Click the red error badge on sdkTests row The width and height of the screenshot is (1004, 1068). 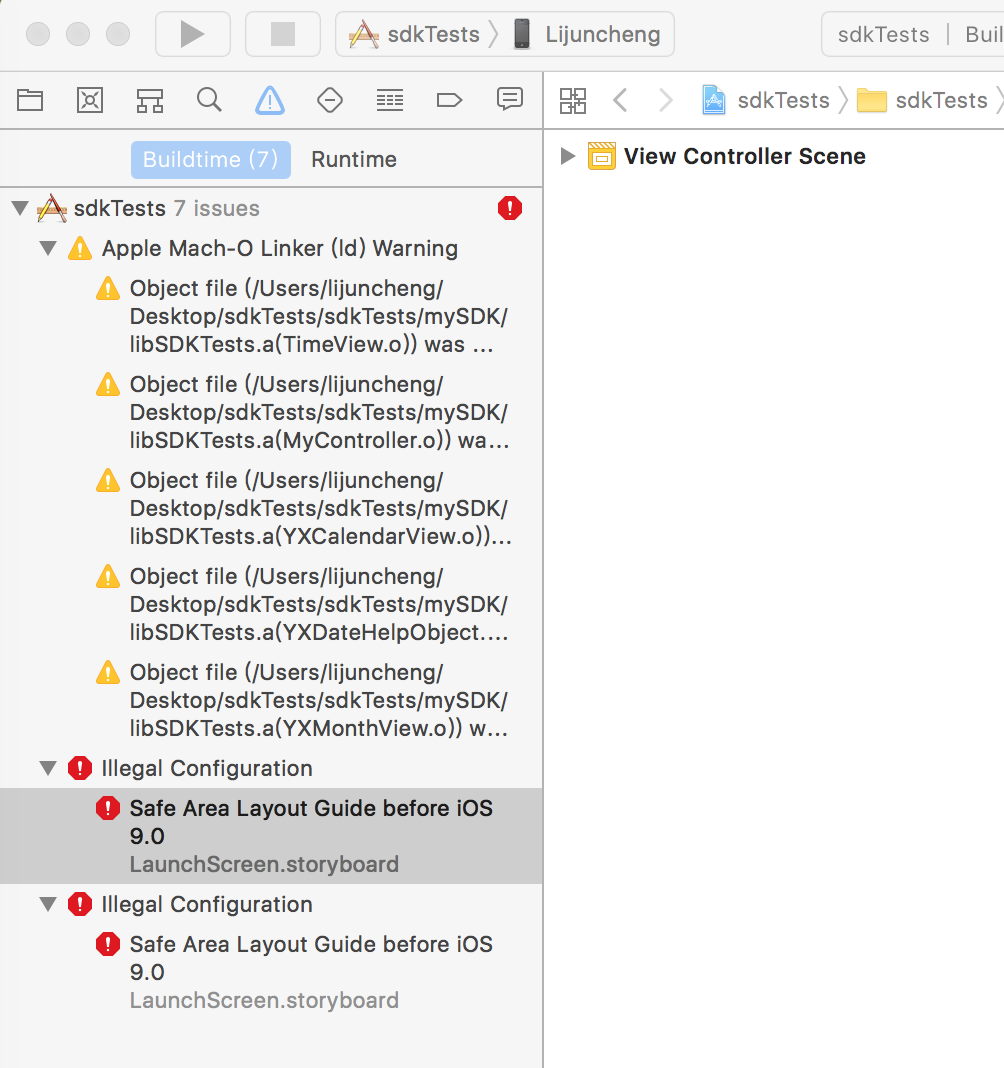[509, 208]
